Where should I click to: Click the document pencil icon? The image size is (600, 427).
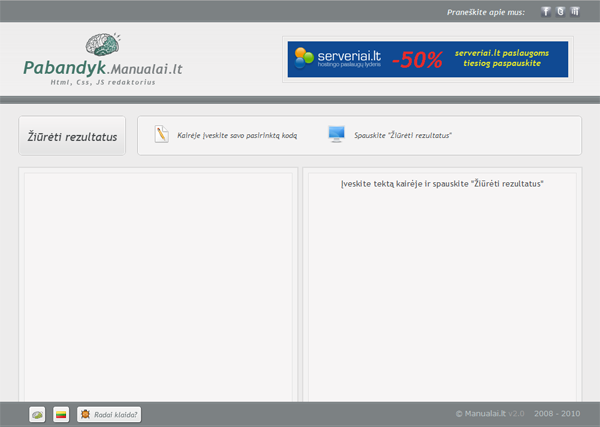point(161,135)
